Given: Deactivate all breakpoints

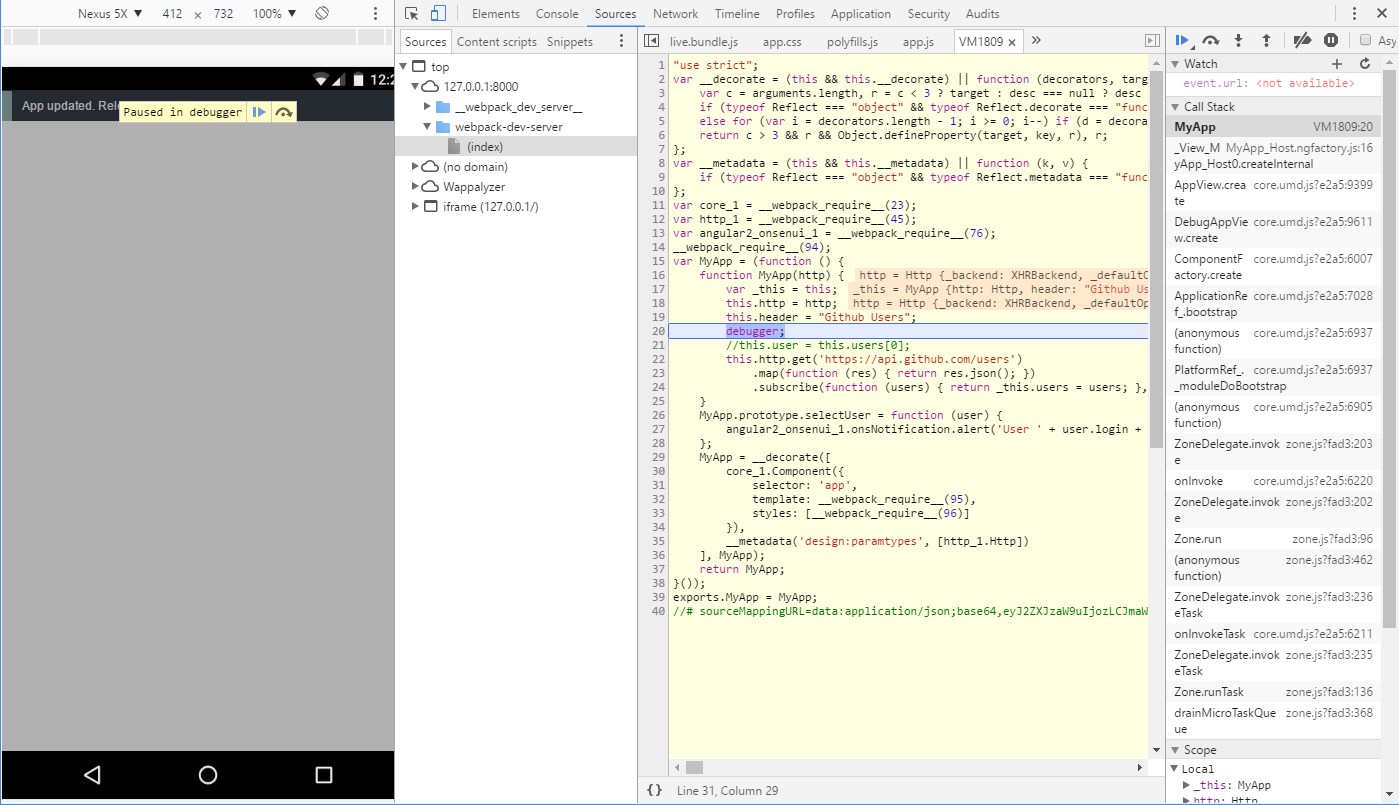Looking at the screenshot, I should [1301, 41].
